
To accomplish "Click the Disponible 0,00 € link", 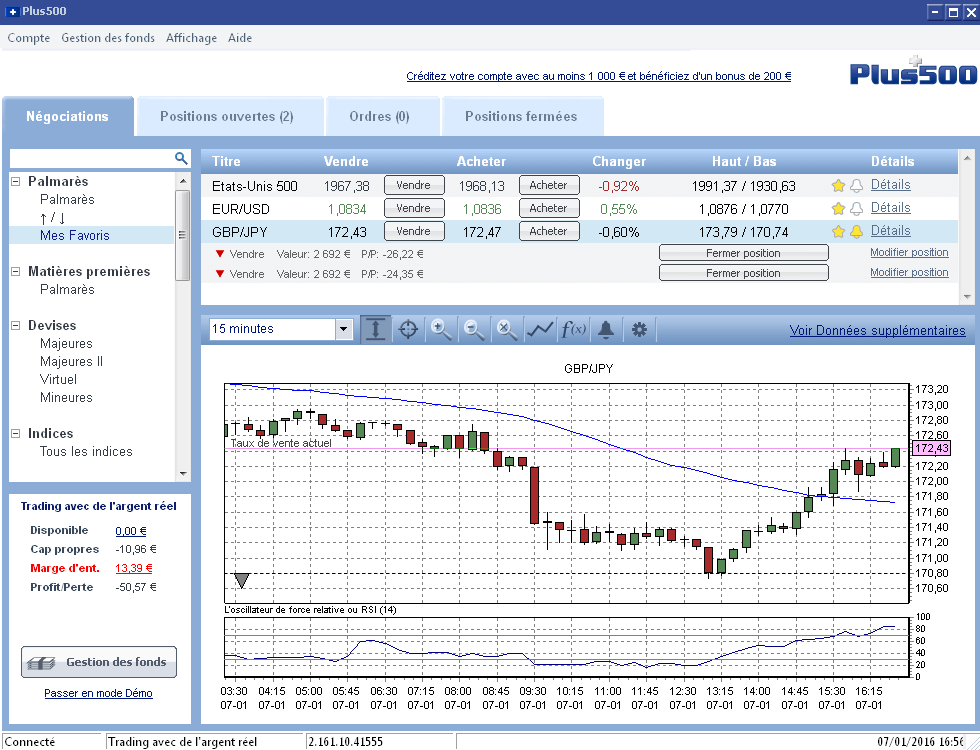I will [x=131, y=531].
